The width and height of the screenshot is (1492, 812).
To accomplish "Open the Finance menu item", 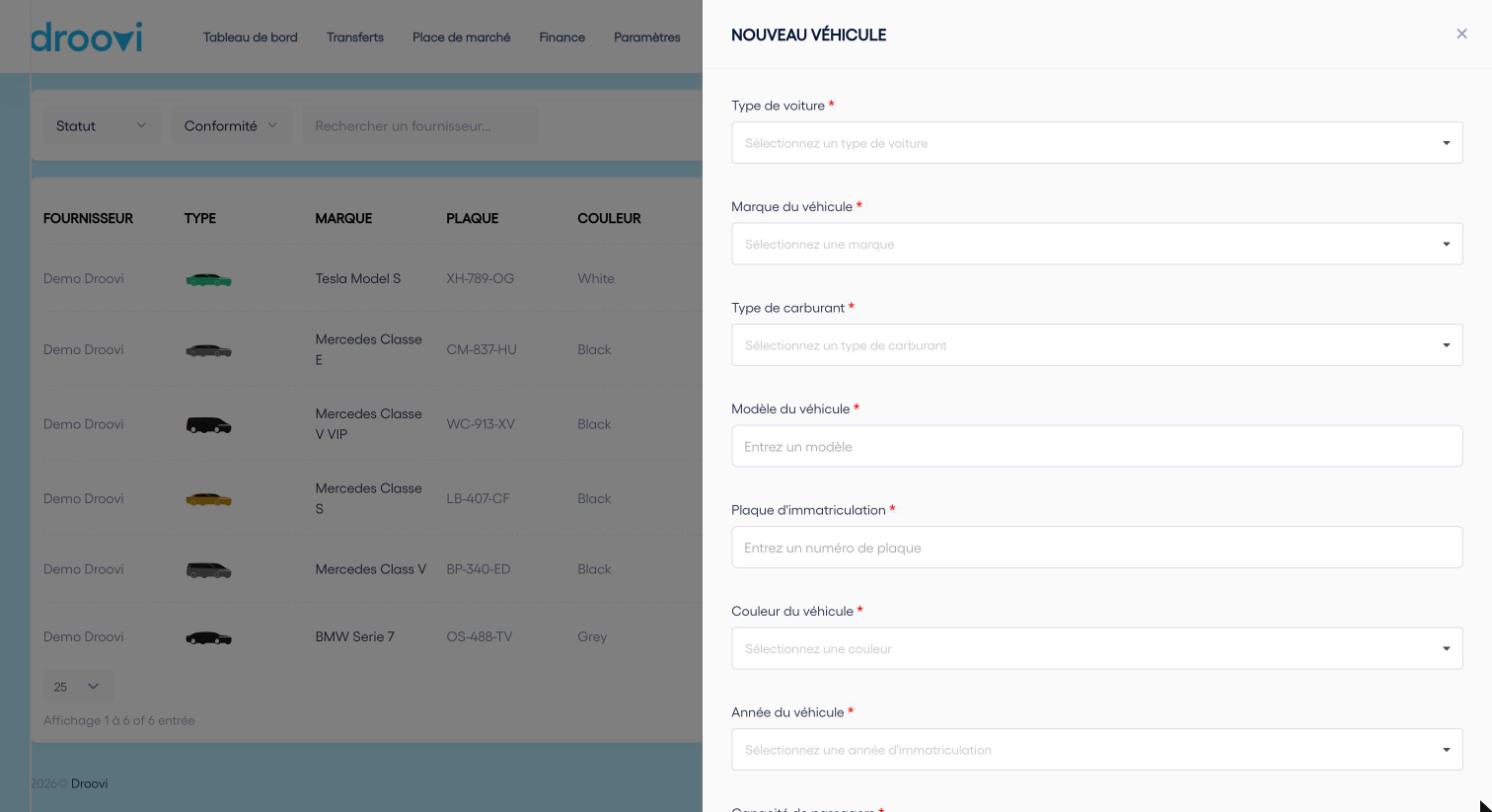I will tap(562, 37).
